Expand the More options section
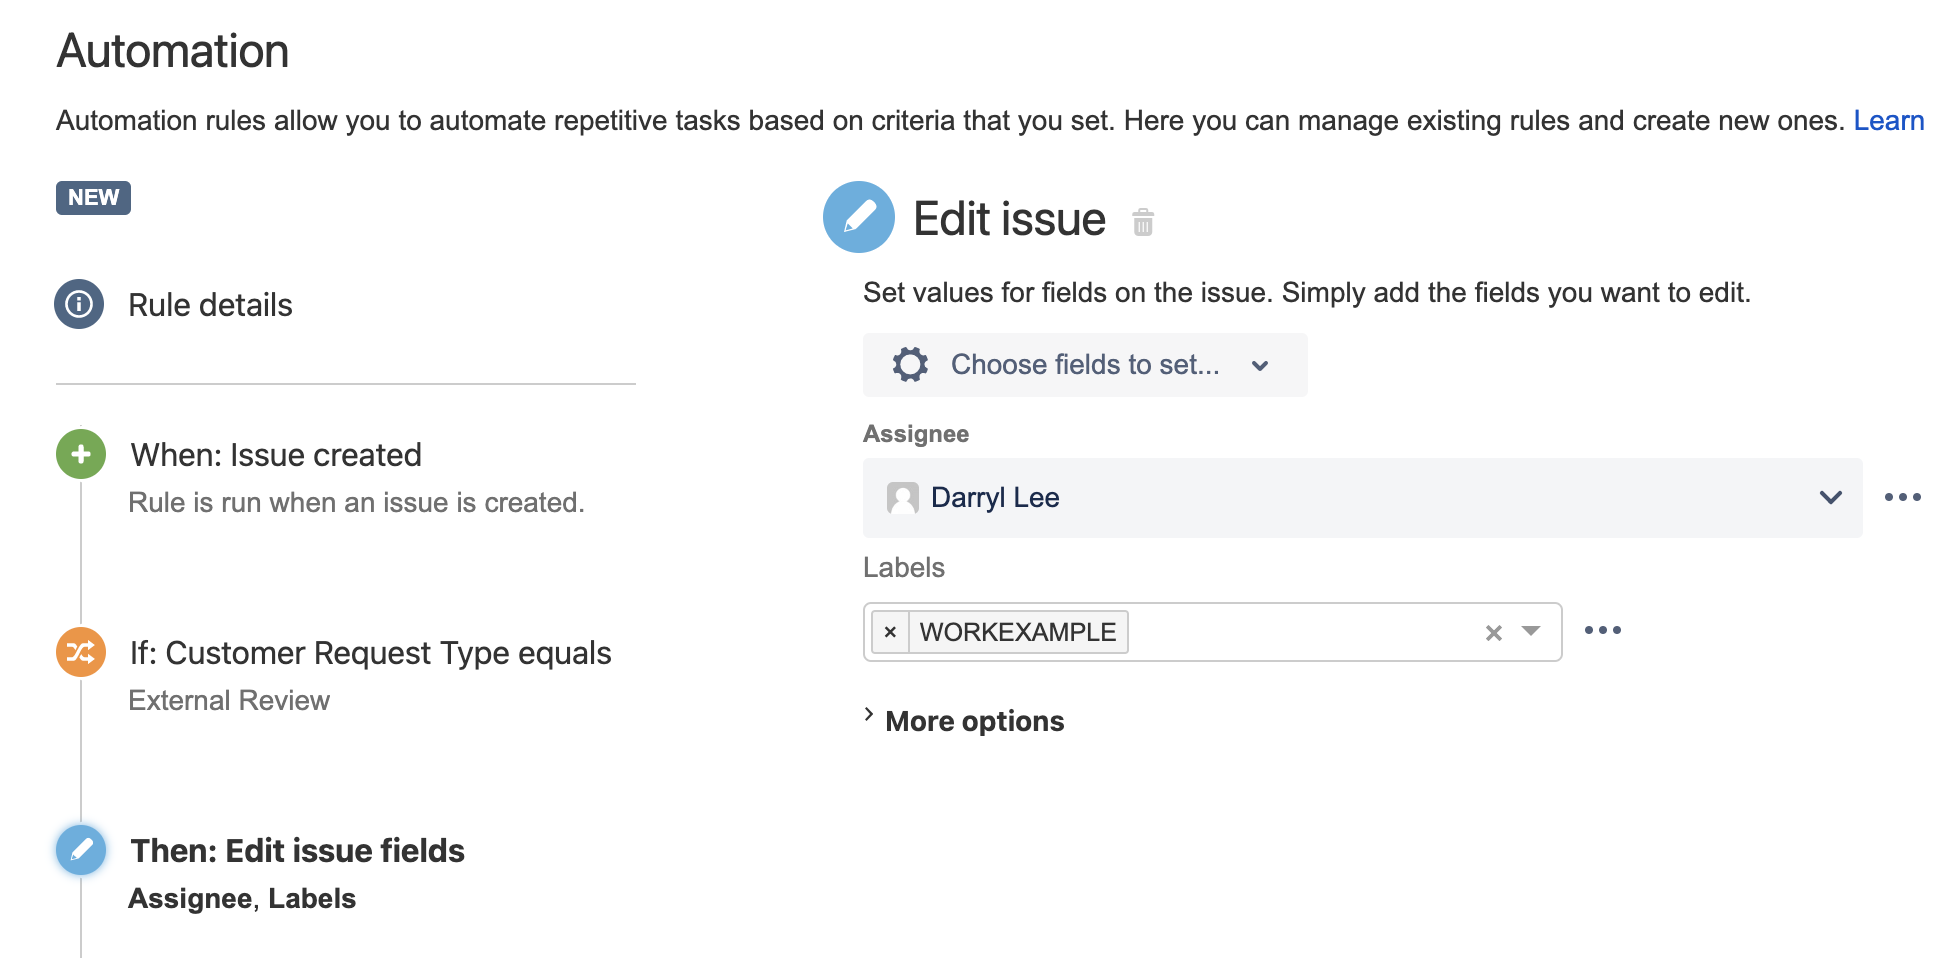This screenshot has height=958, width=1934. pyautogui.click(x=973, y=720)
